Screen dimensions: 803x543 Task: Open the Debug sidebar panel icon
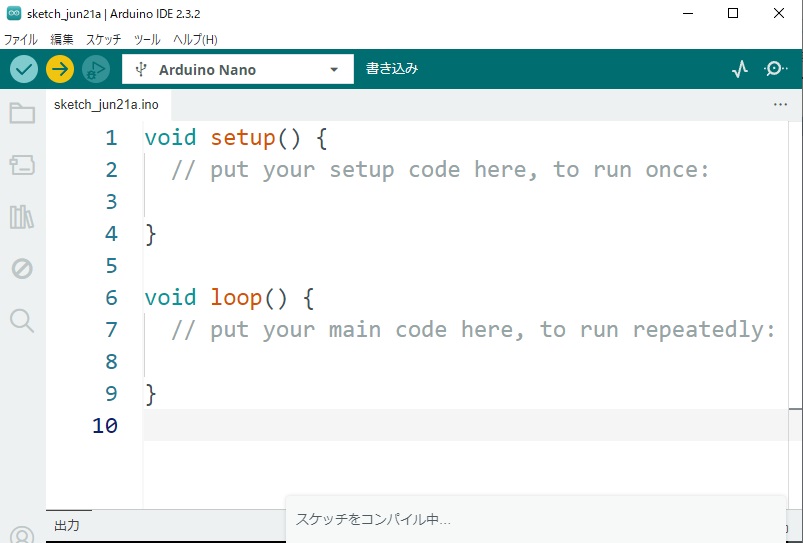[x=22, y=268]
